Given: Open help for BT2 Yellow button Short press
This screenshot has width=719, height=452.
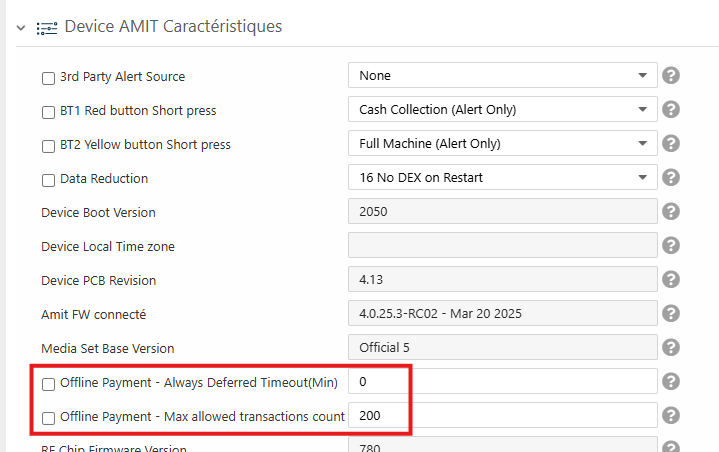Looking at the screenshot, I should 671,143.
